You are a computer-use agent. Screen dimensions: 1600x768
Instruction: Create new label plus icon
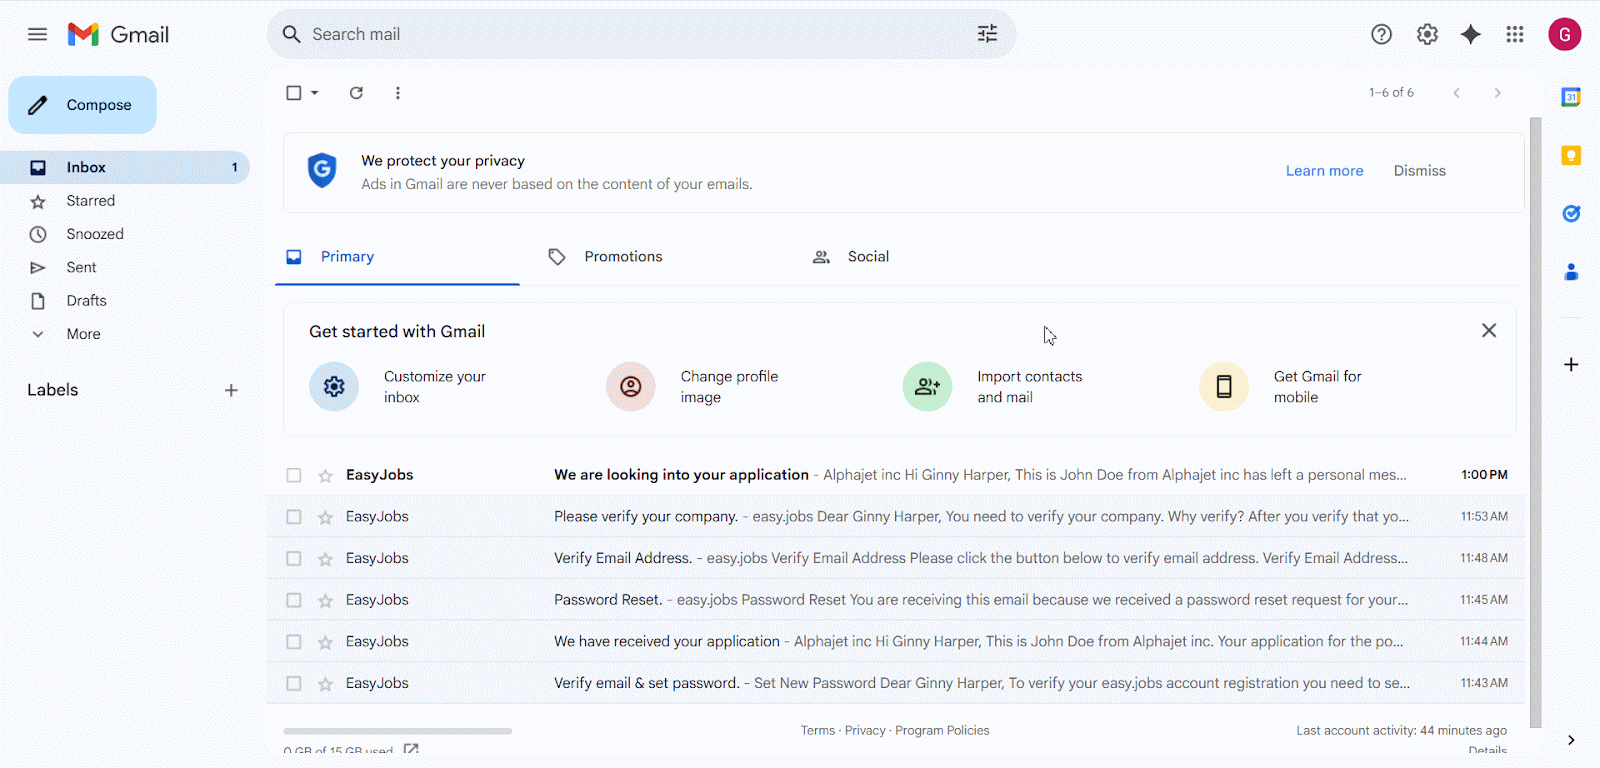(x=231, y=390)
